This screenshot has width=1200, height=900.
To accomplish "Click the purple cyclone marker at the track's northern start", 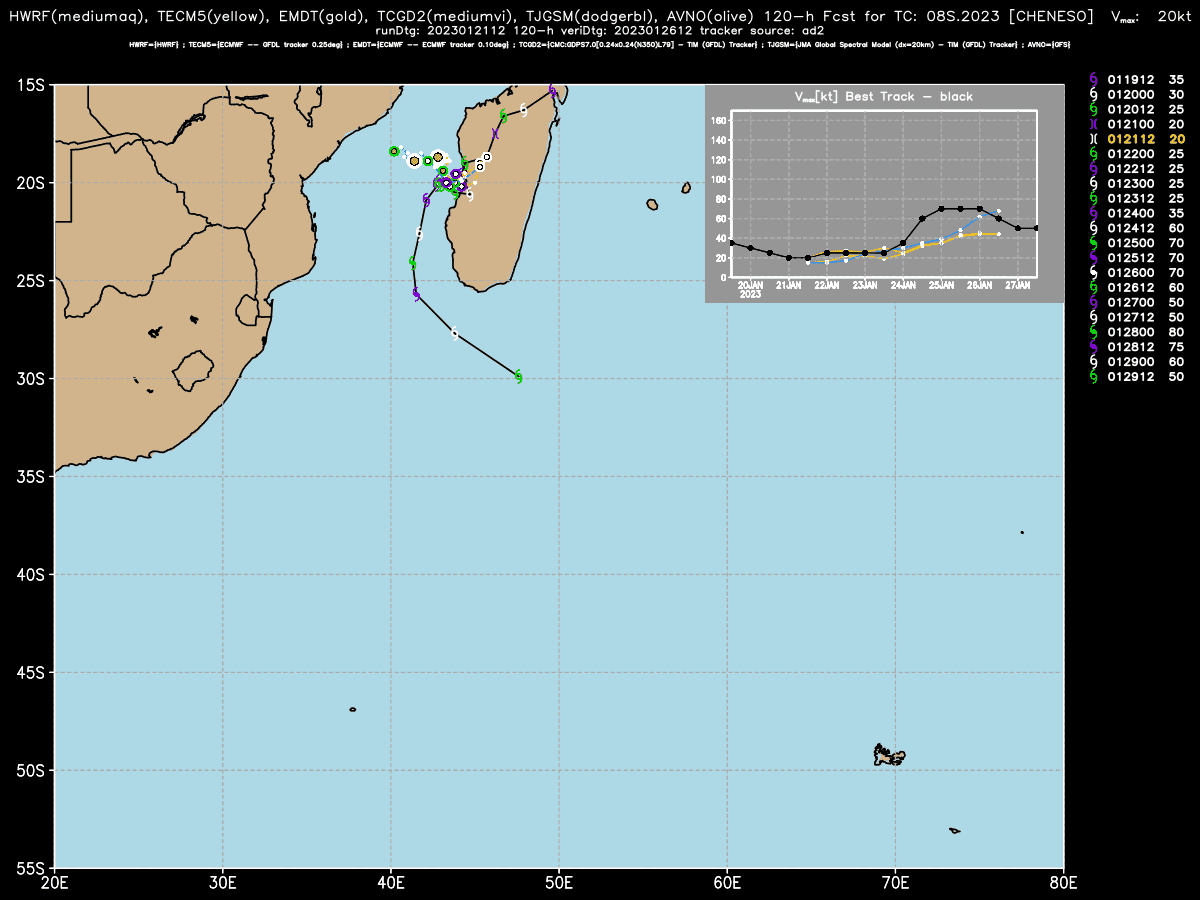I will pyautogui.click(x=552, y=90).
